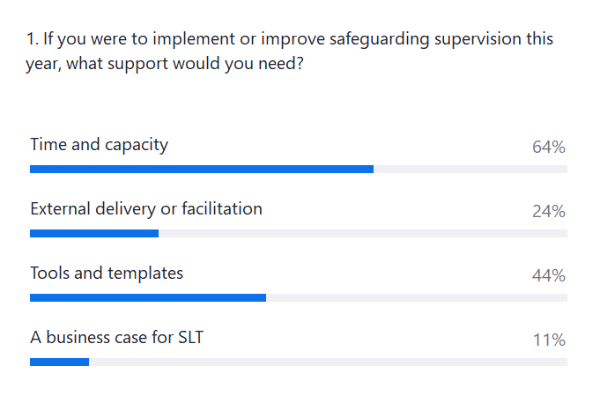Click the 44% percentage value

click(549, 276)
